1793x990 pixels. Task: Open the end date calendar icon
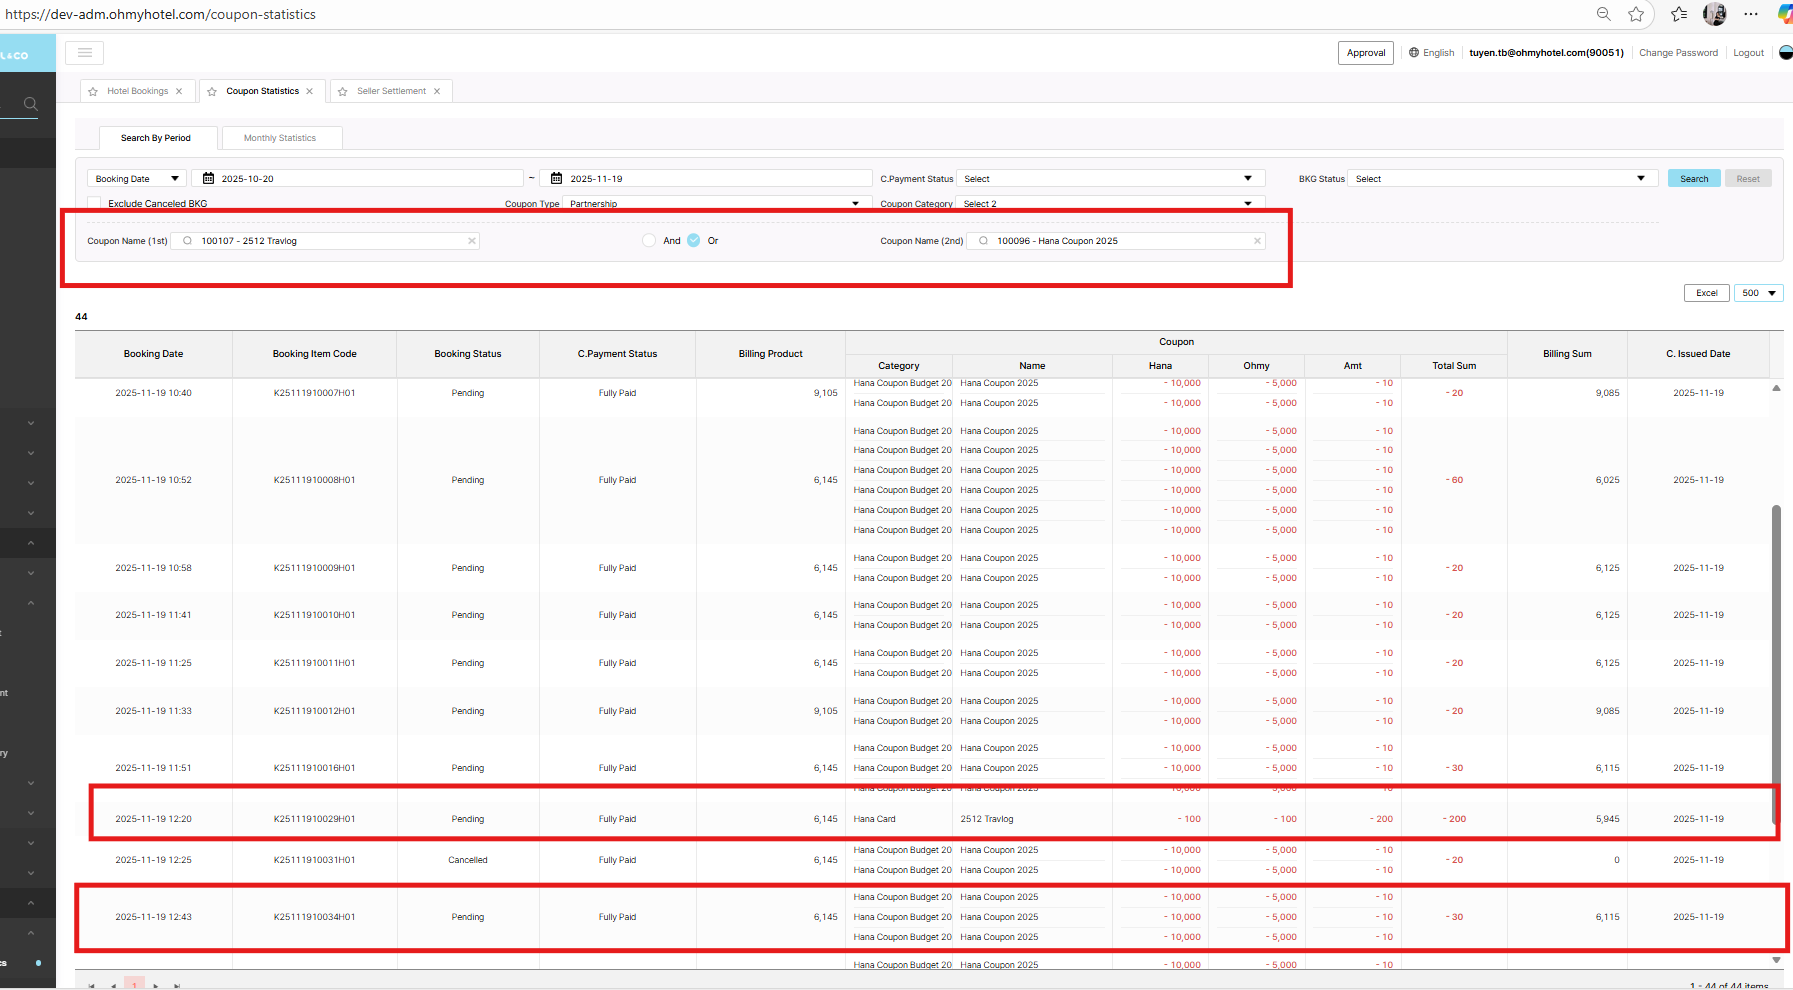pyautogui.click(x=557, y=179)
